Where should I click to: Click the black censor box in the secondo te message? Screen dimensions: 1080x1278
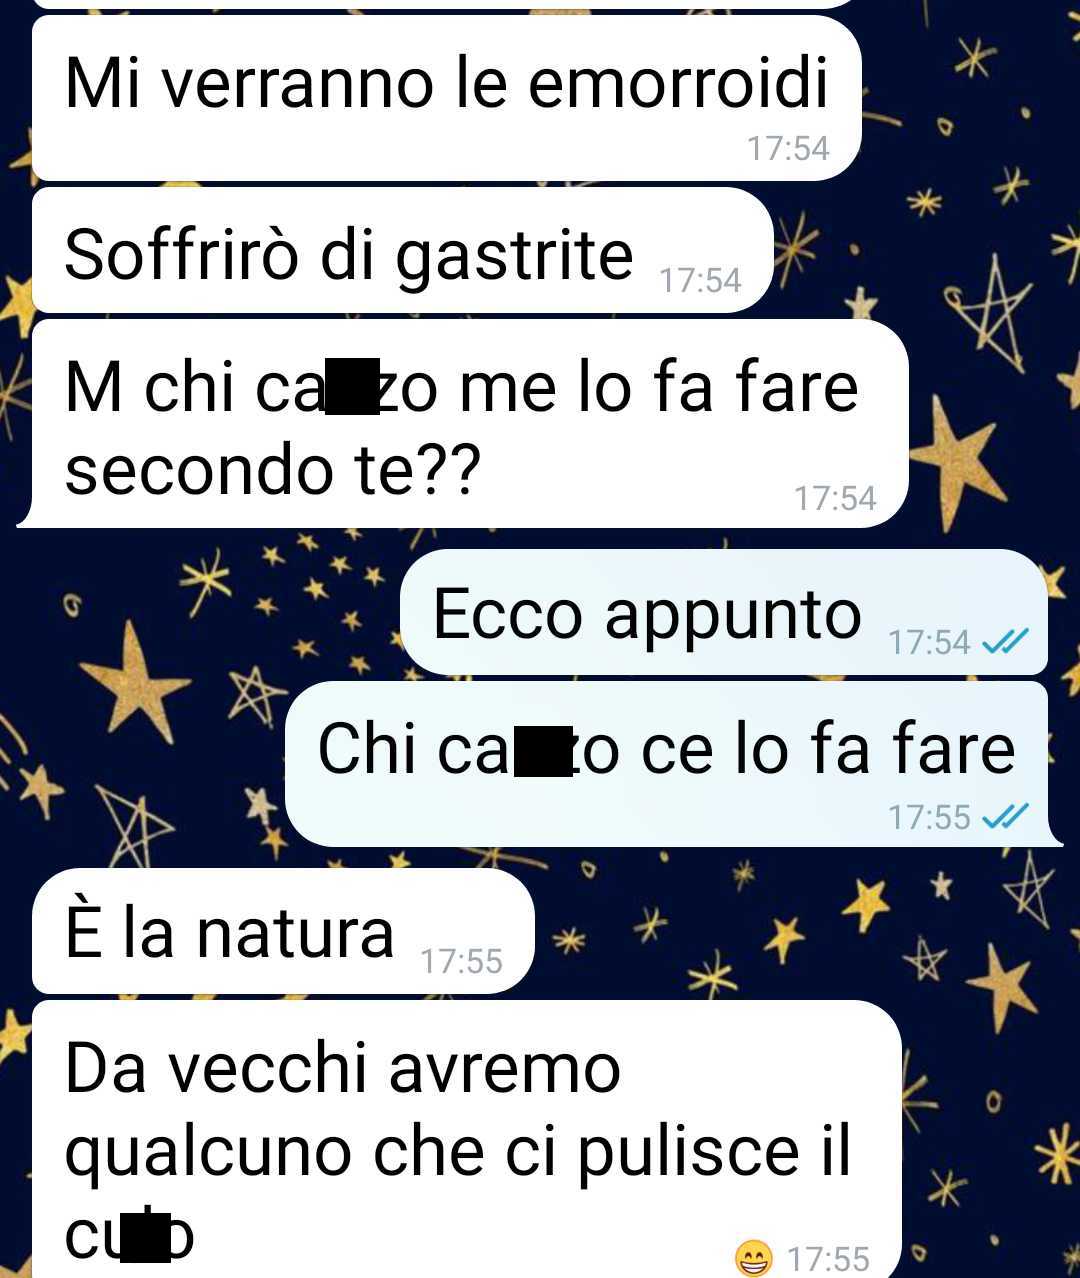pyautogui.click(x=352, y=386)
